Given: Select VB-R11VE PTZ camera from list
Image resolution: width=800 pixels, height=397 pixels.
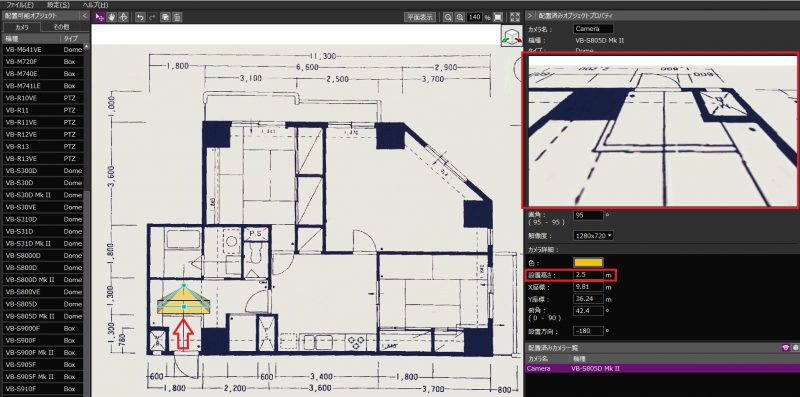Looking at the screenshot, I should click(x=42, y=122).
